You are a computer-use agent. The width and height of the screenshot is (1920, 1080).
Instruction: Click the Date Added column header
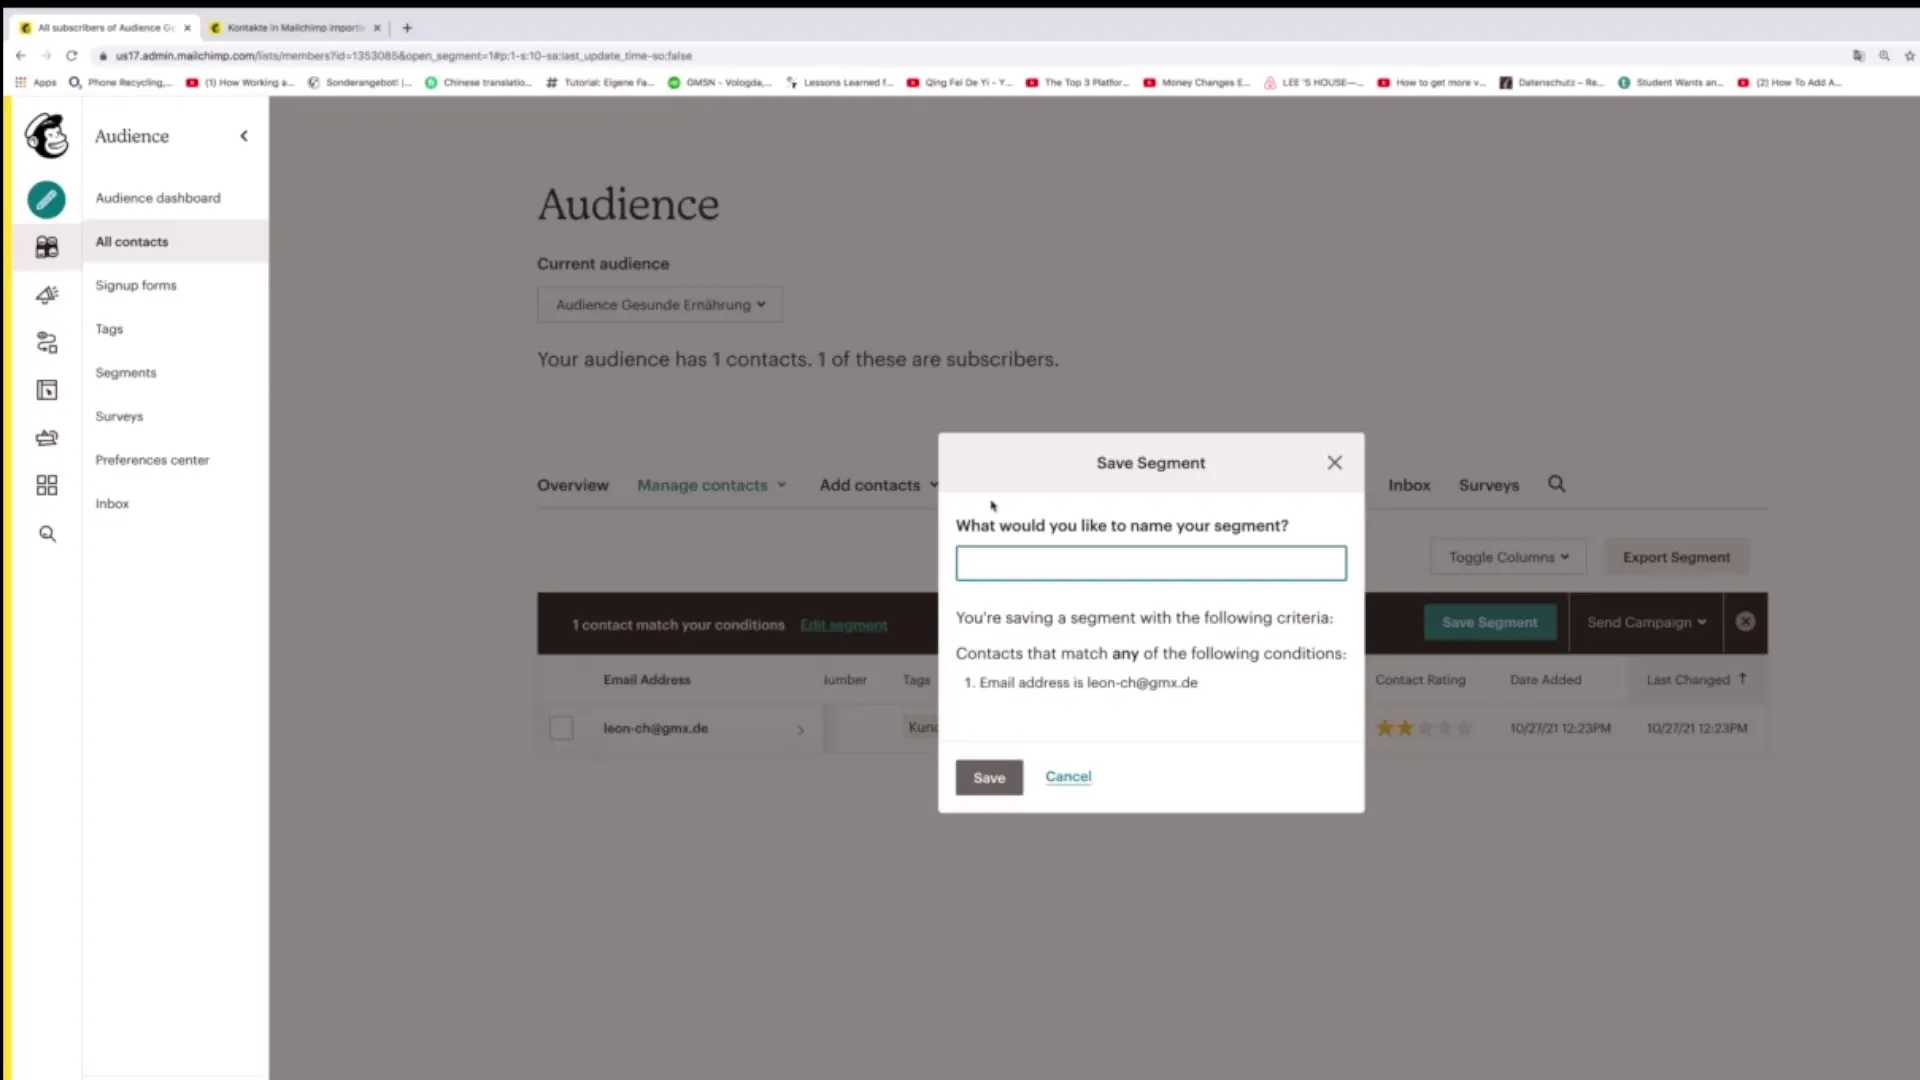click(1546, 680)
